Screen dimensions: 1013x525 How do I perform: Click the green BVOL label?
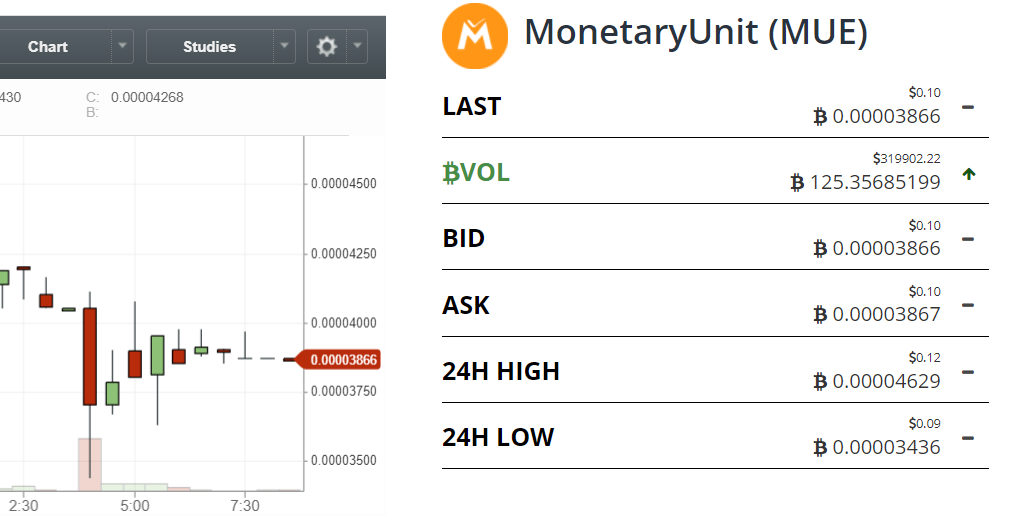(x=476, y=172)
